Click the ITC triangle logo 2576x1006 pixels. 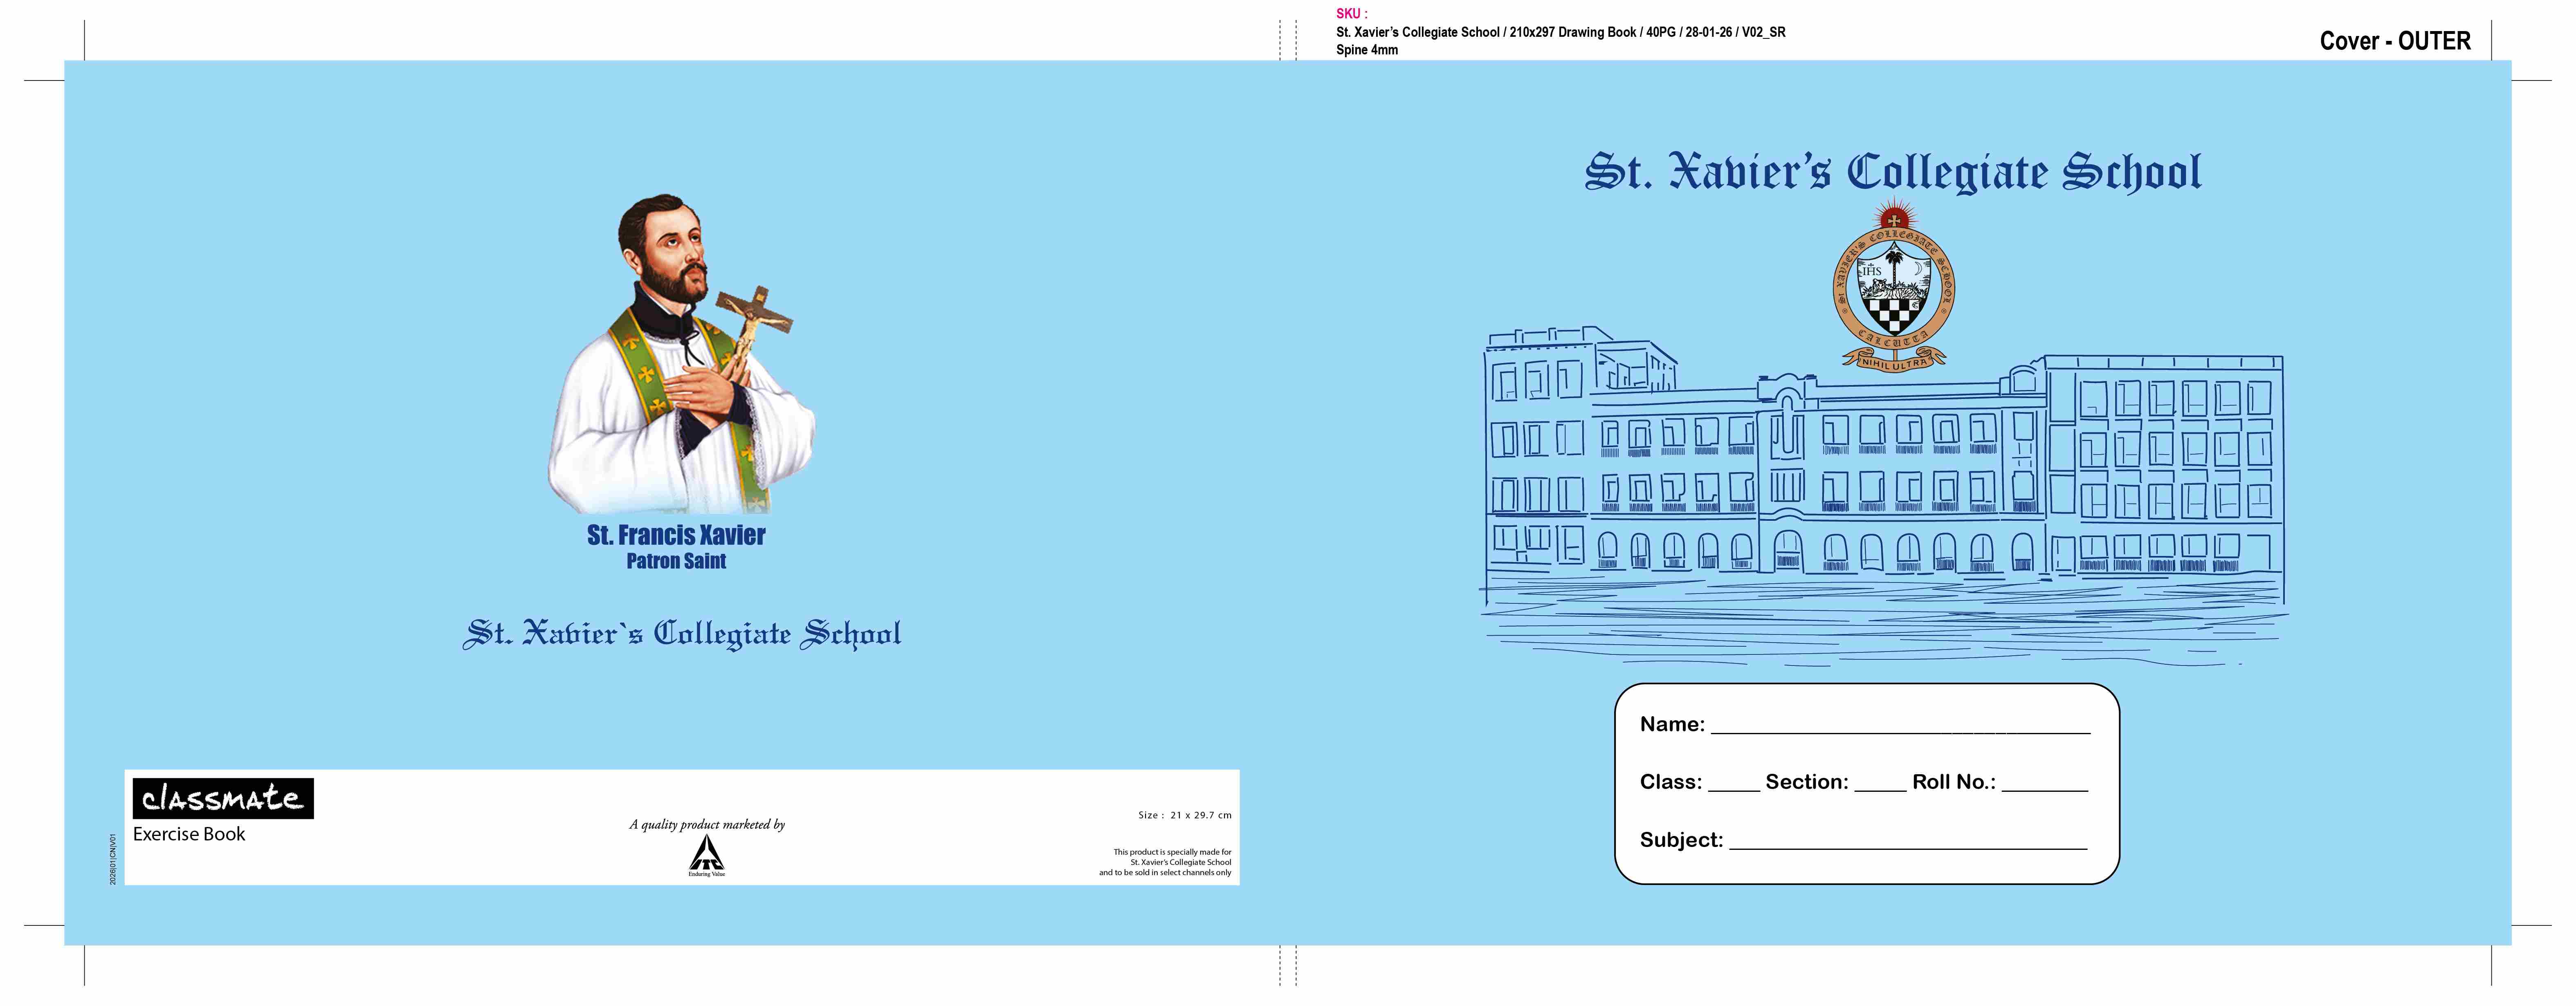click(707, 855)
